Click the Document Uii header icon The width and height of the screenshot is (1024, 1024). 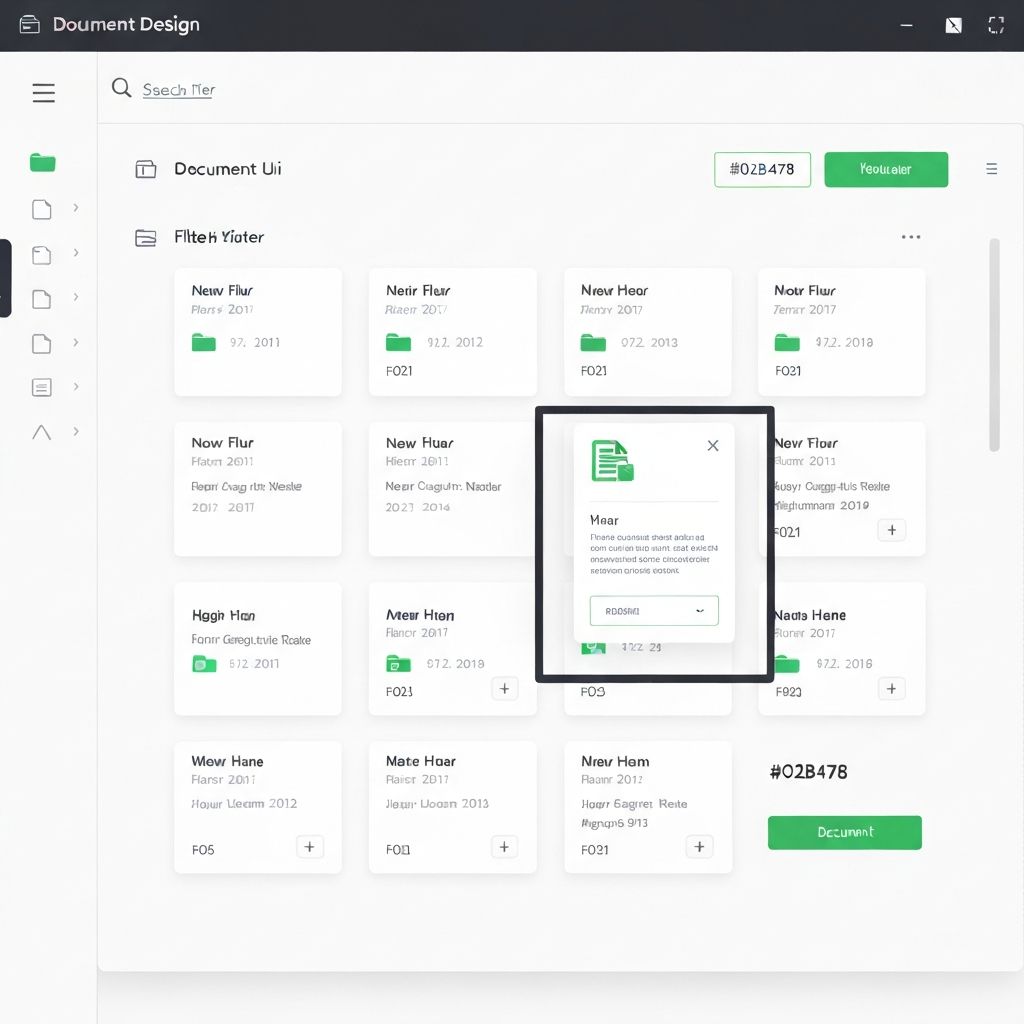[x=146, y=169]
